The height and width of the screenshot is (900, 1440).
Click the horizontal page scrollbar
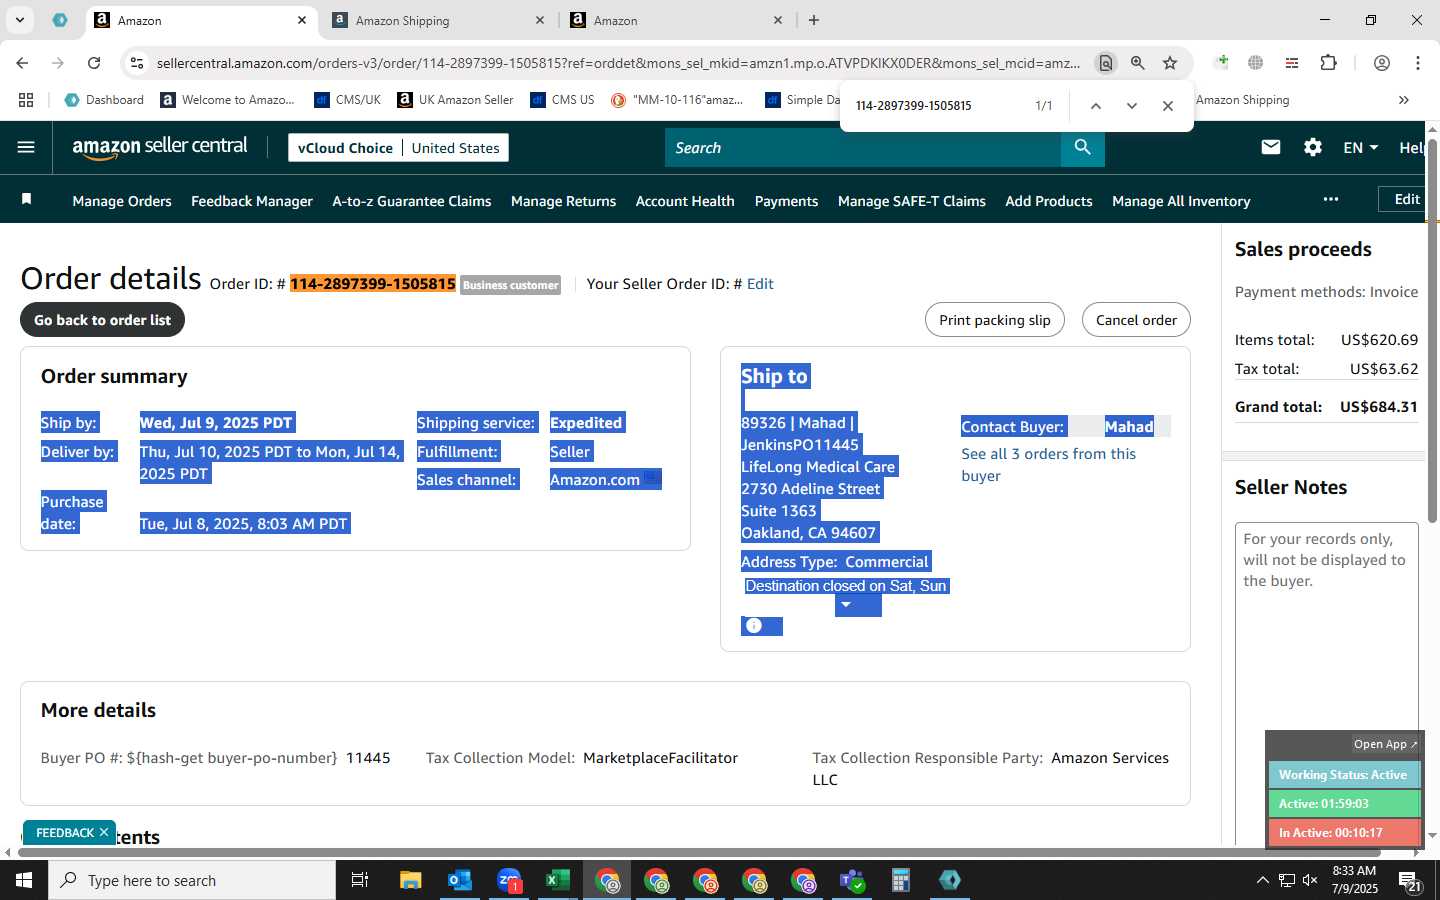[700, 853]
